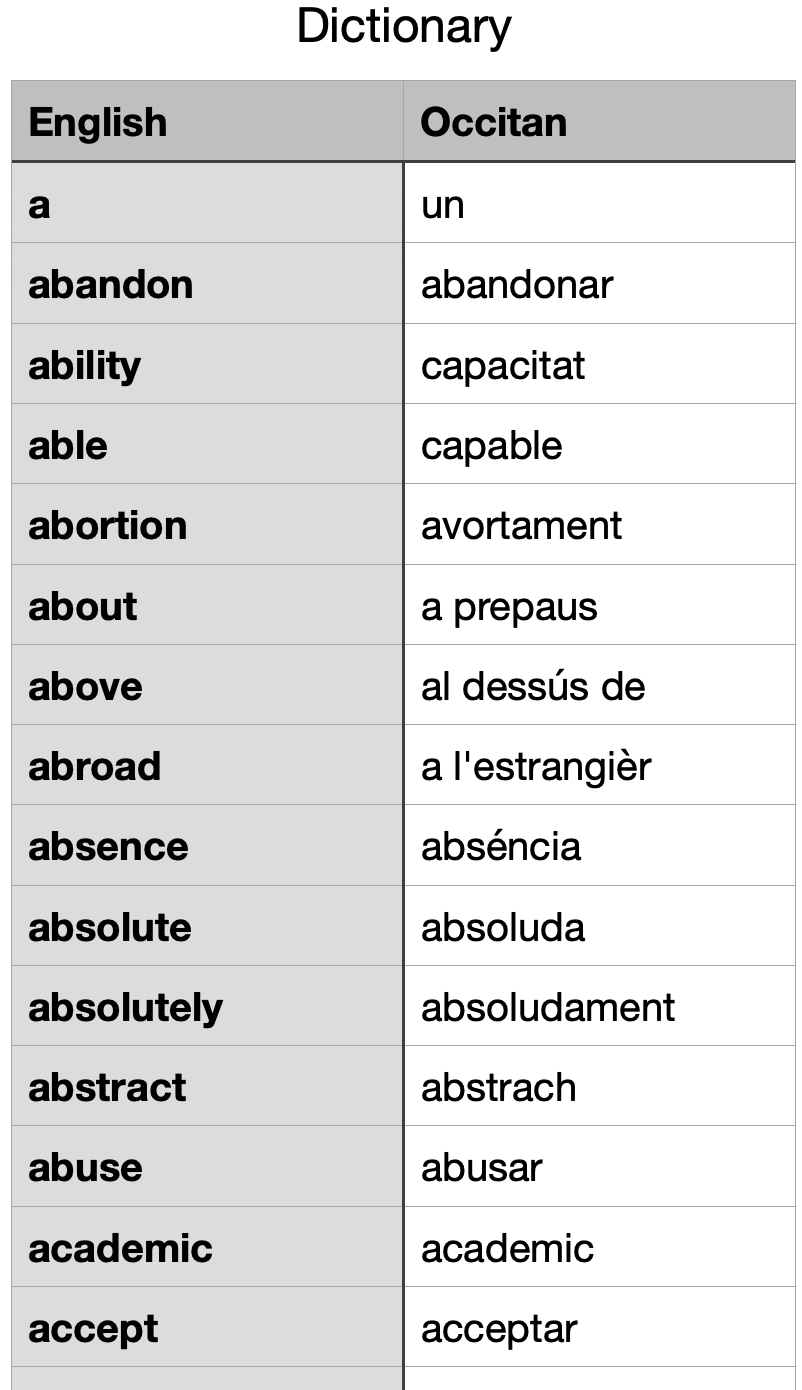
Task: Click the Occitan cell 'capable'
Action: click(x=492, y=445)
